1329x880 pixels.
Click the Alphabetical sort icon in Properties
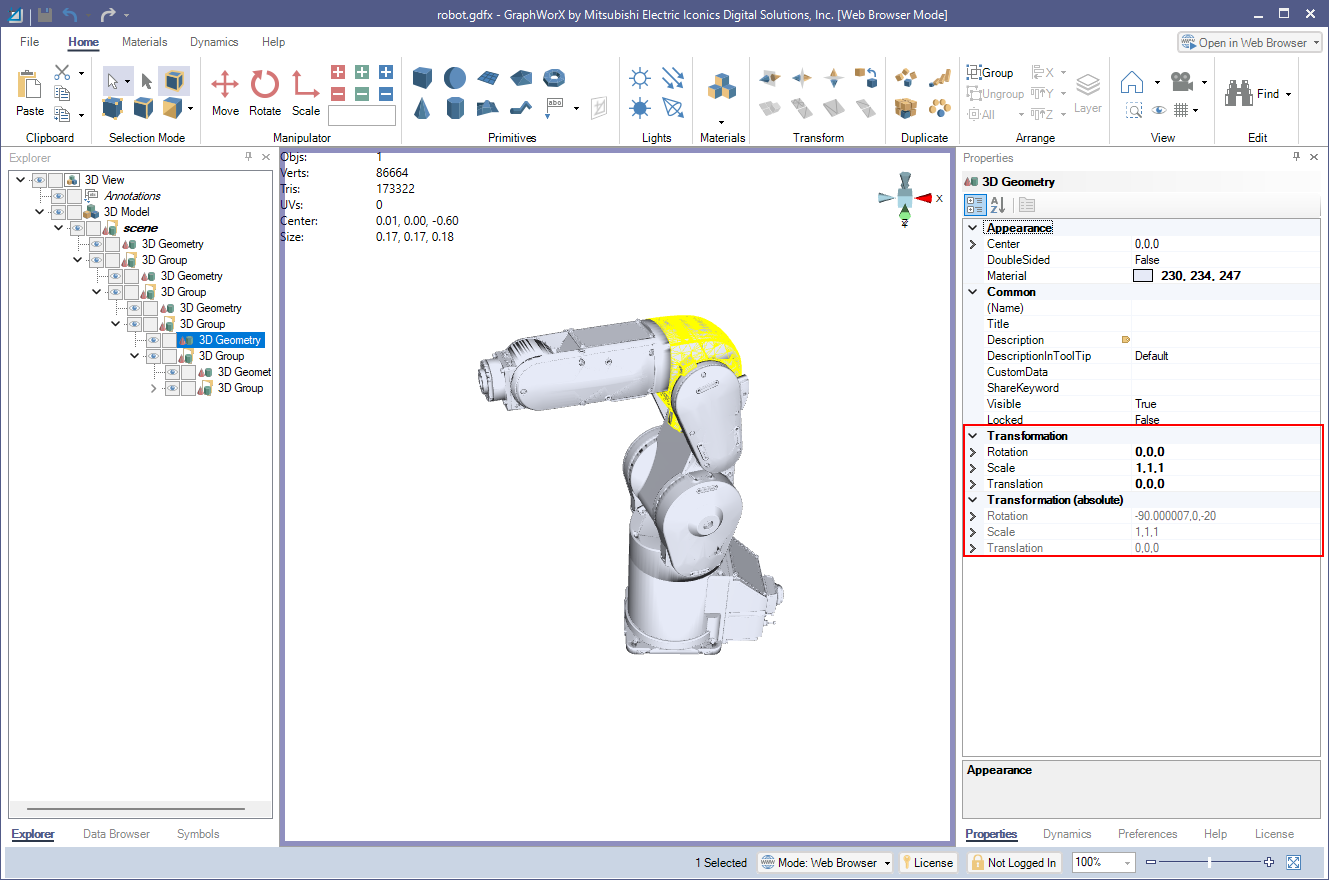(997, 205)
